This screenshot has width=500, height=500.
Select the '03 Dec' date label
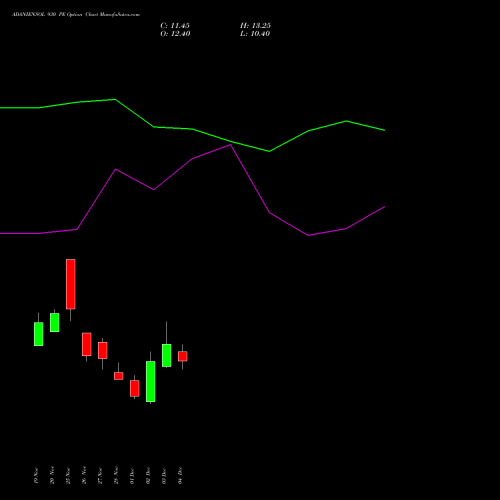pyautogui.click(x=164, y=475)
